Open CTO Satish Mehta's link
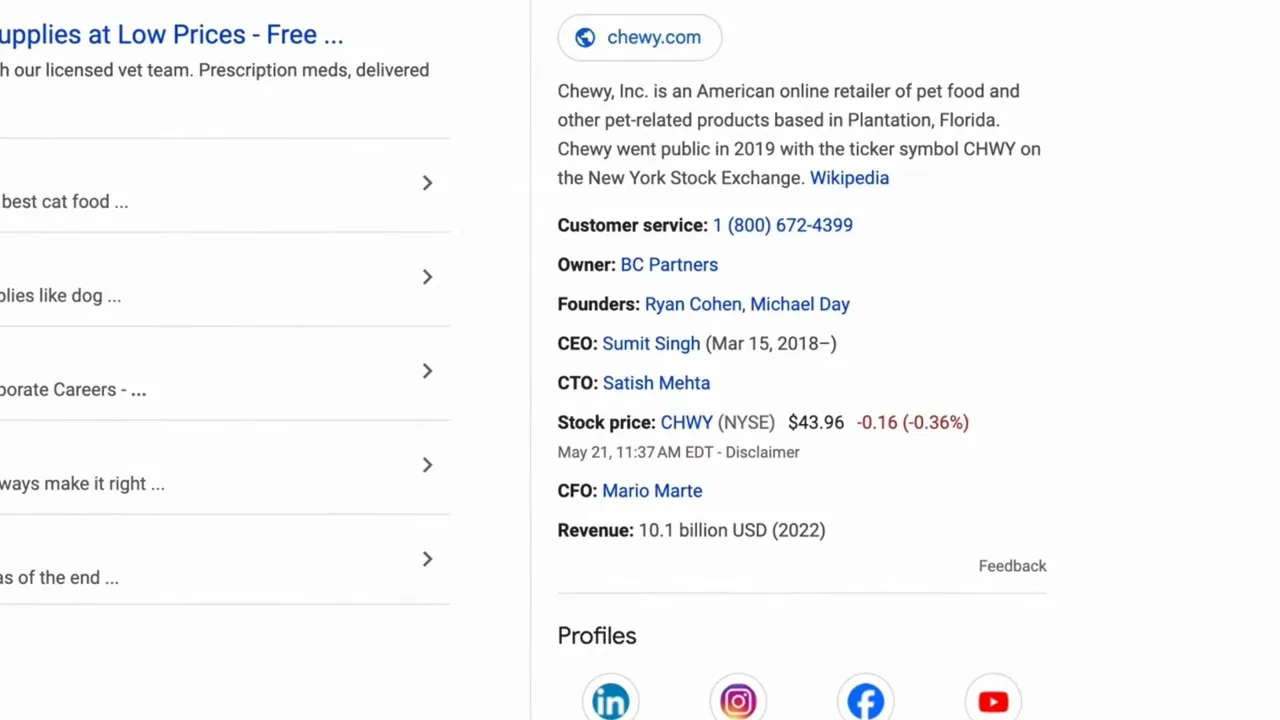1280x720 pixels. coord(656,383)
